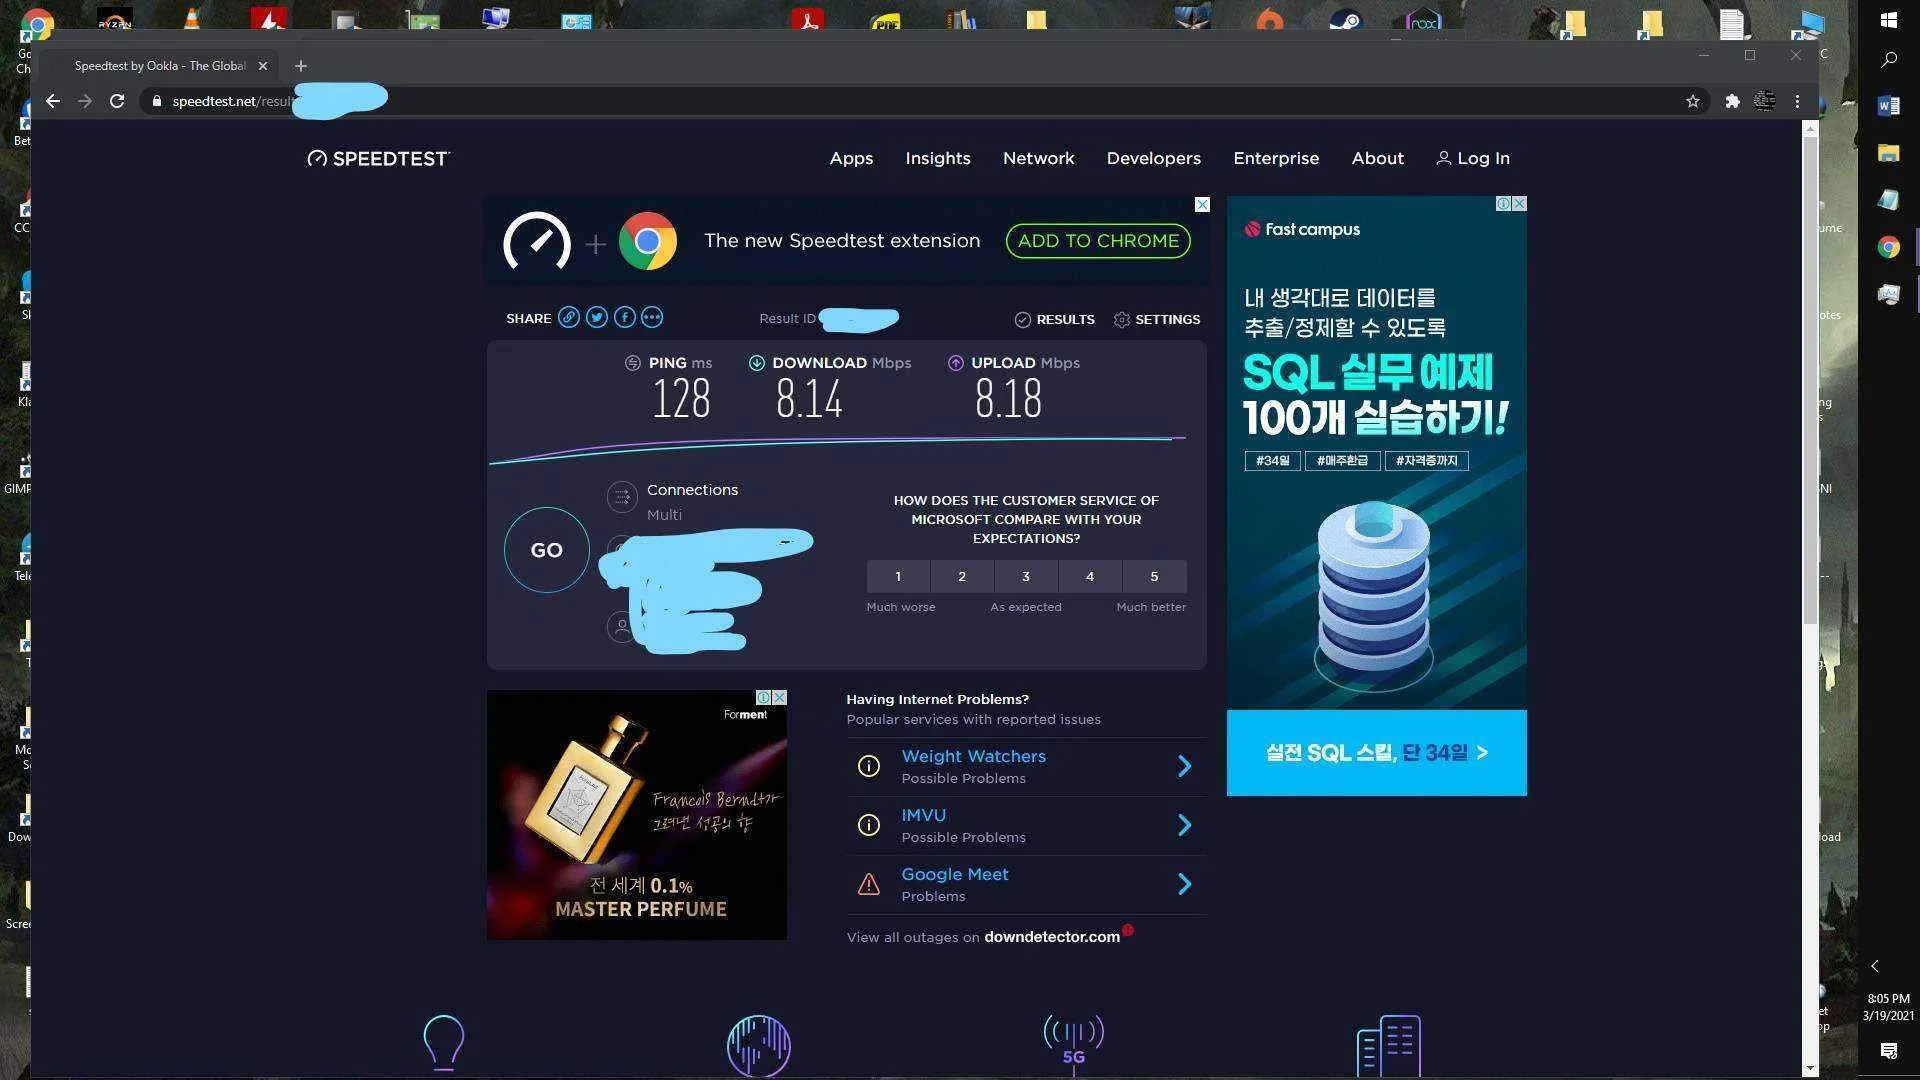Show hidden tray icons chevron

coord(1875,966)
